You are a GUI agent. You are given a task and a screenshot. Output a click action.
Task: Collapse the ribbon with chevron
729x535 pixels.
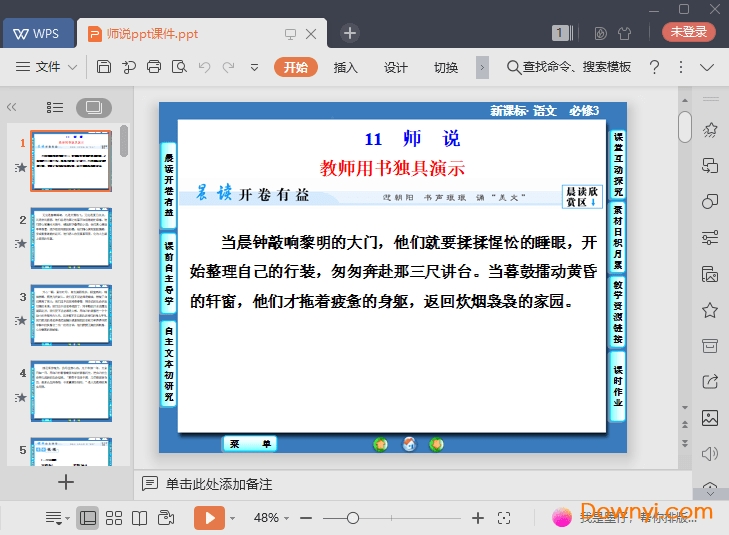pyautogui.click(x=707, y=67)
